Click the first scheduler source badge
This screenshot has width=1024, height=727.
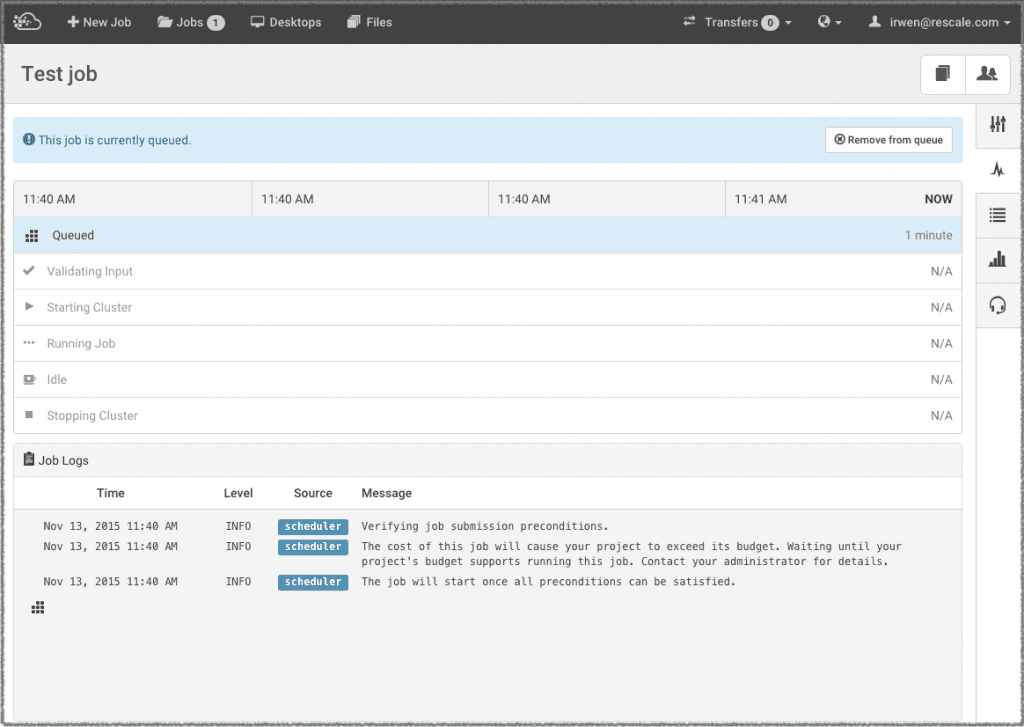click(x=313, y=526)
